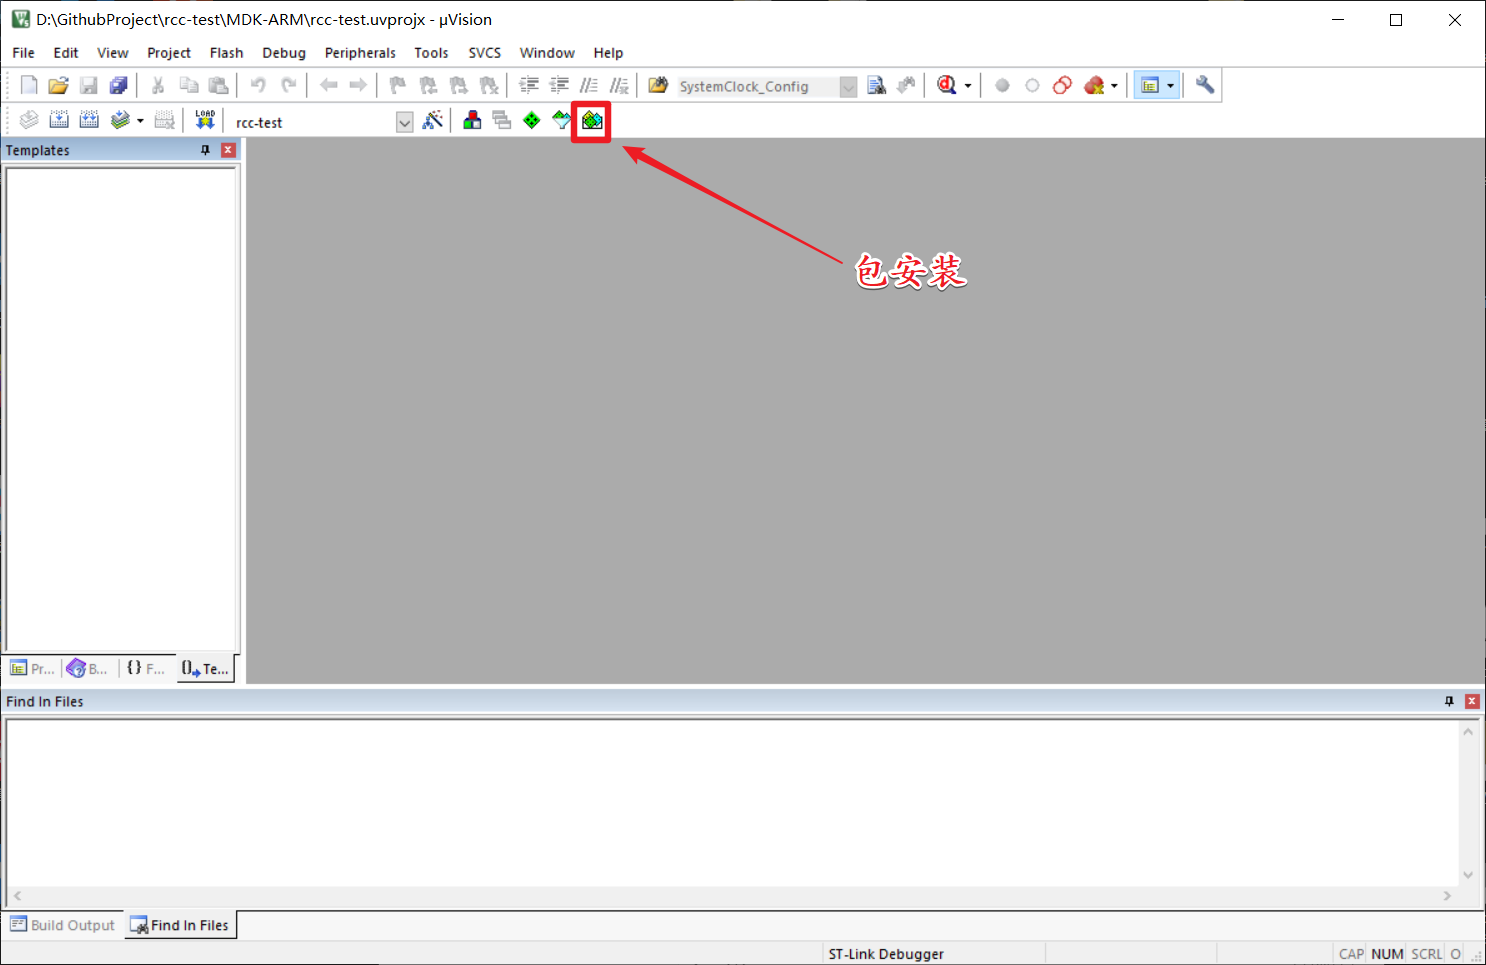This screenshot has height=965, width=1486.
Task: Open a file using the Open folder icon
Action: (58, 86)
